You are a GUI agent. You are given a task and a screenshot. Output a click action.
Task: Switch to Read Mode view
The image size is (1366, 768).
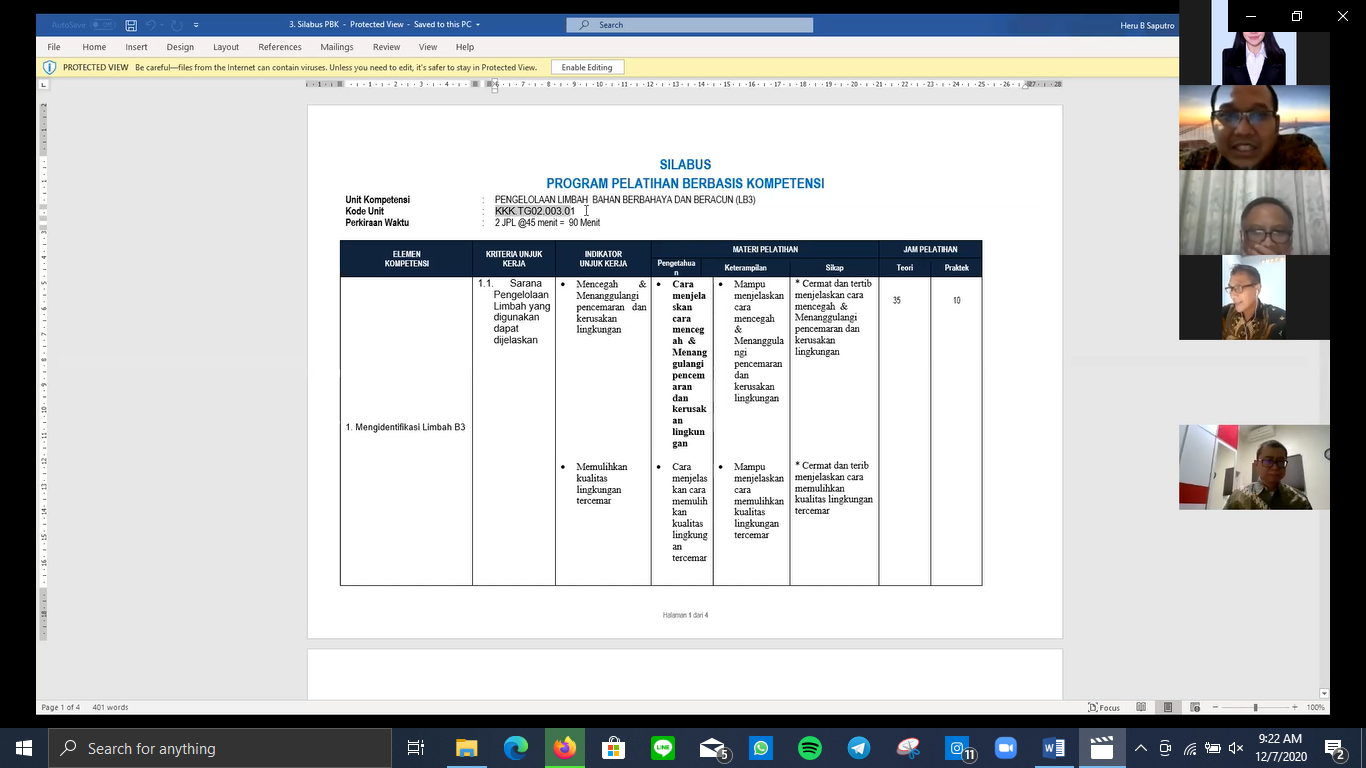click(x=1141, y=707)
